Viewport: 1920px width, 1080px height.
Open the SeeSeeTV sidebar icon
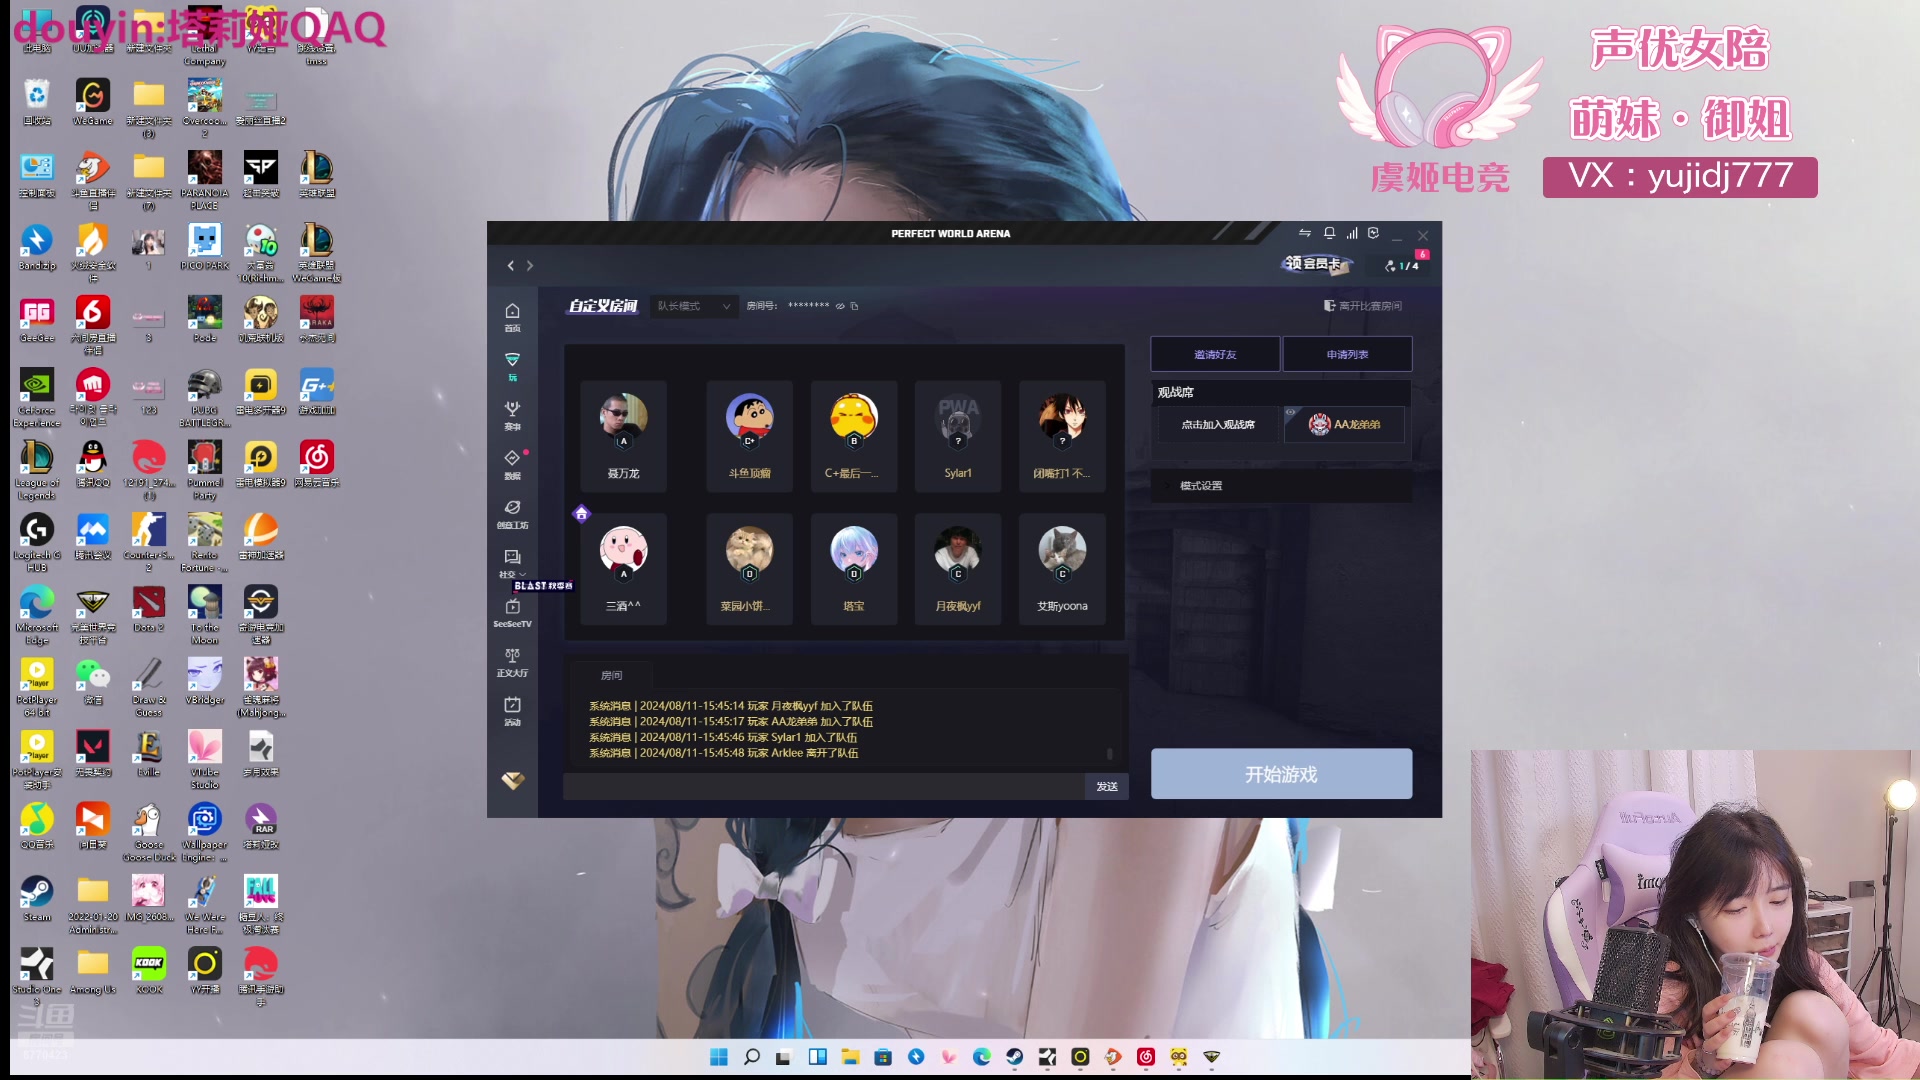point(512,612)
